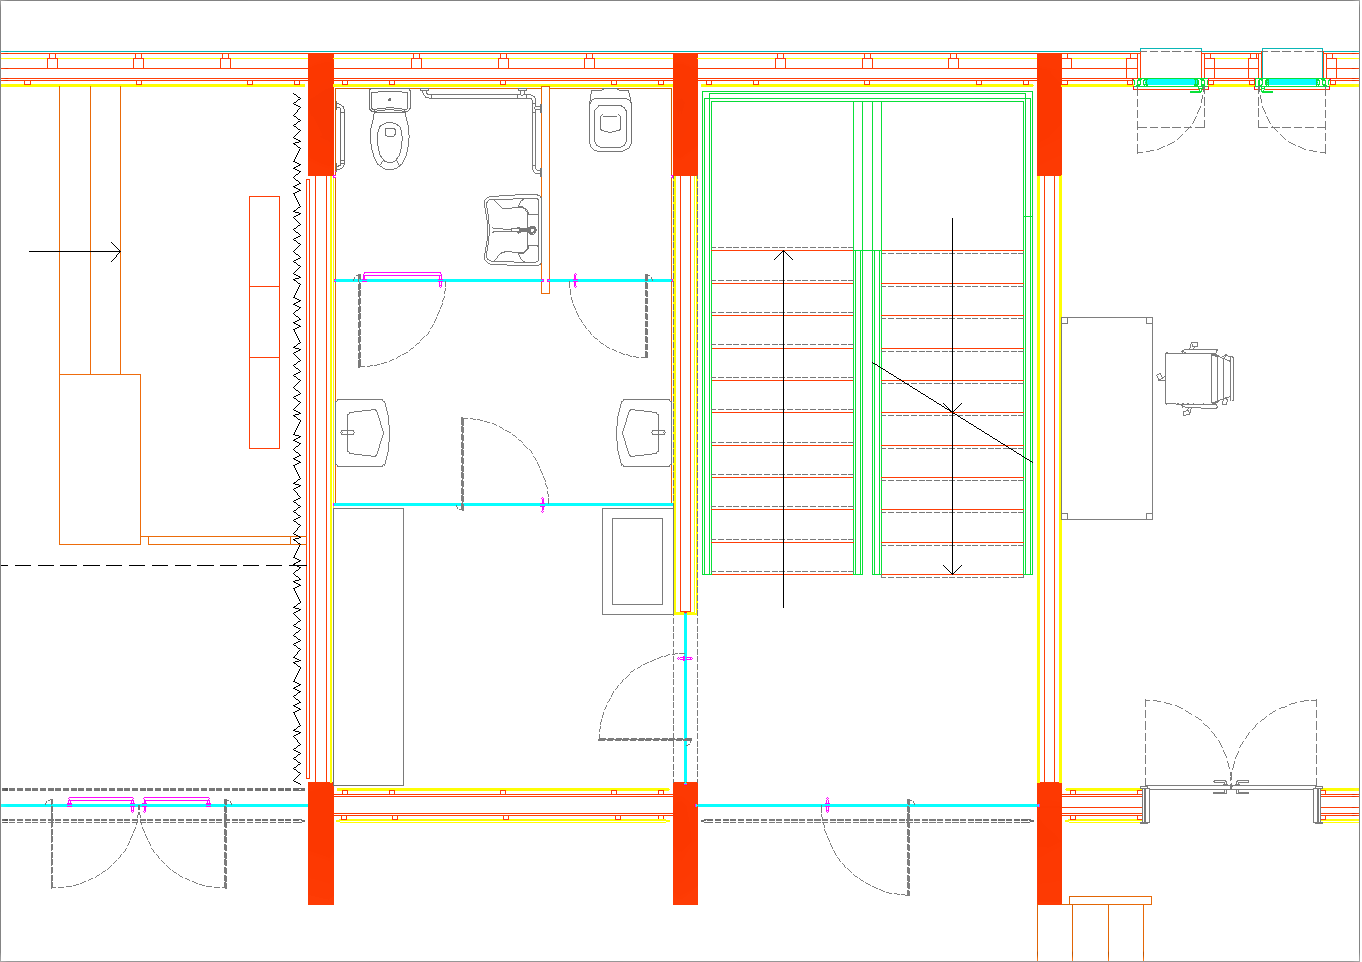Select the zigzag break line

pyautogui.click(x=297, y=440)
